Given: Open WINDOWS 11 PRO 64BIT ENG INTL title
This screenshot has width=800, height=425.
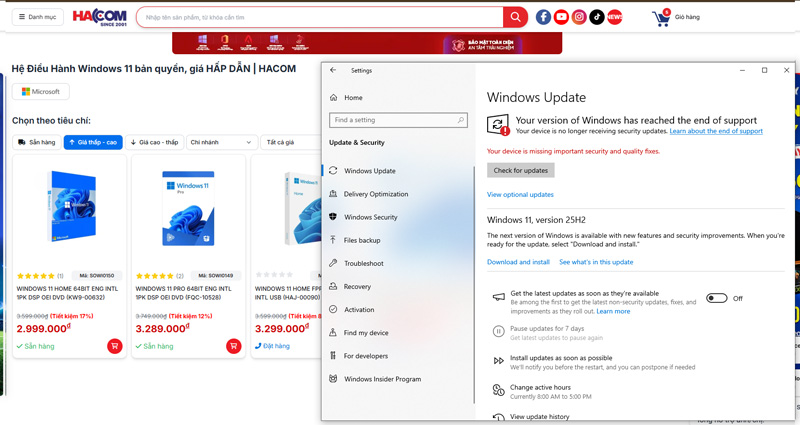Looking at the screenshot, I should pyautogui.click(x=184, y=293).
